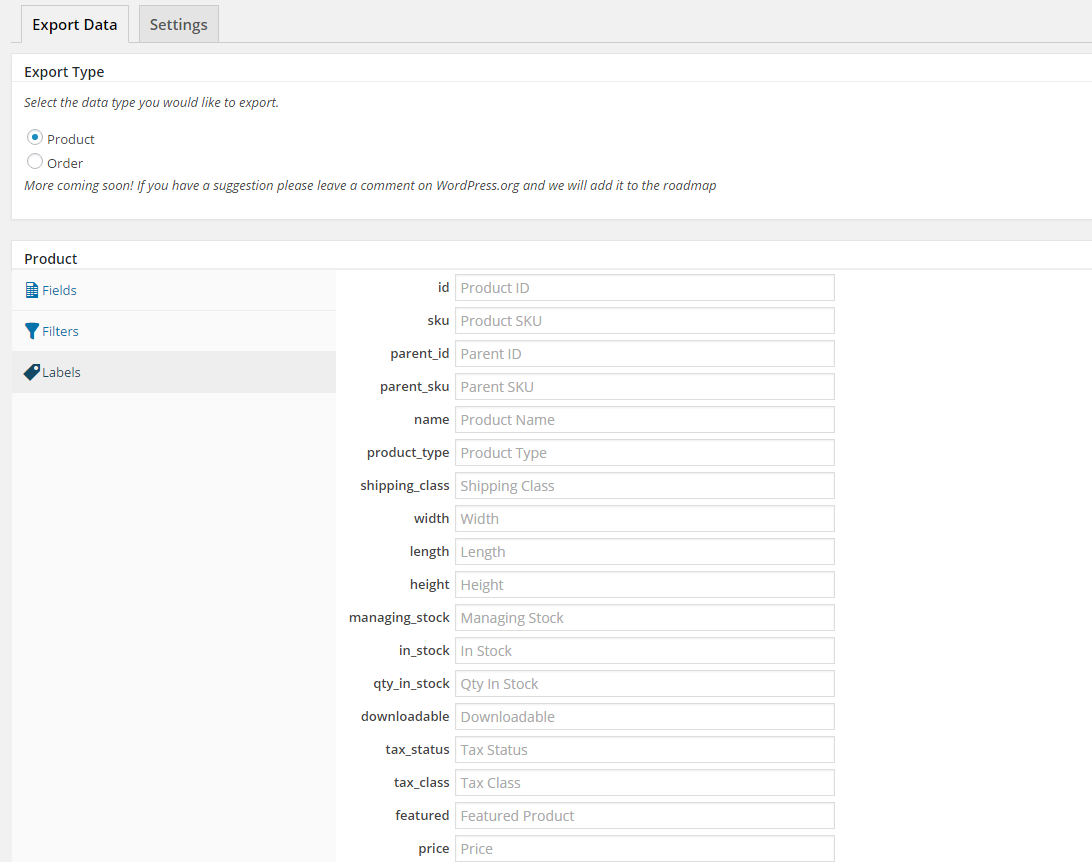The height and width of the screenshot is (862, 1092).
Task: Select the Product export type
Action: tap(35, 138)
